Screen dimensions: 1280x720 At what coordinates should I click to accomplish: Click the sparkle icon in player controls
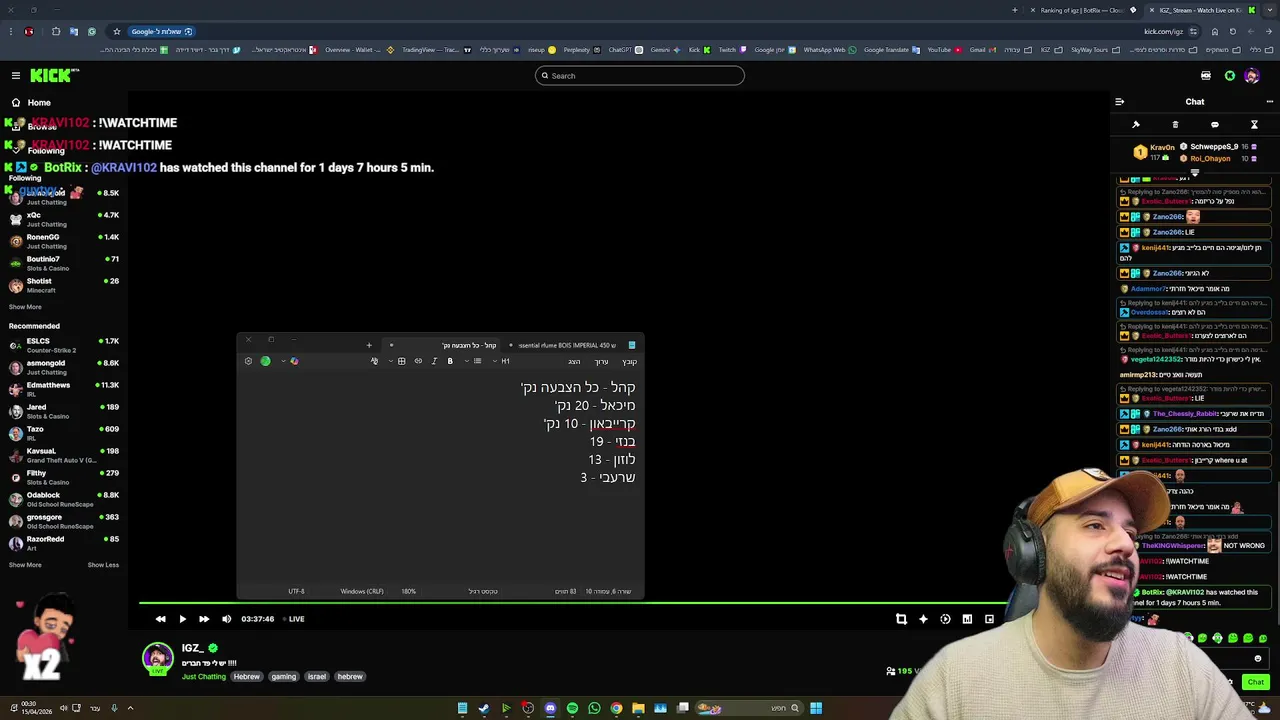[x=923, y=619]
